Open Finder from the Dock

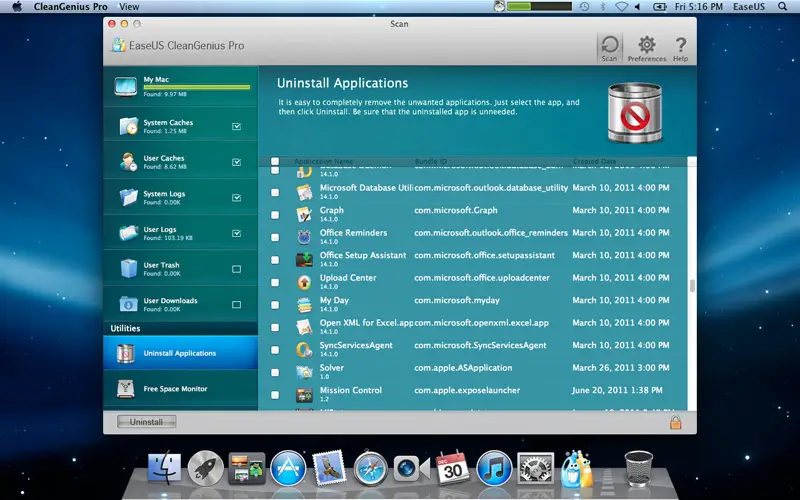click(164, 468)
